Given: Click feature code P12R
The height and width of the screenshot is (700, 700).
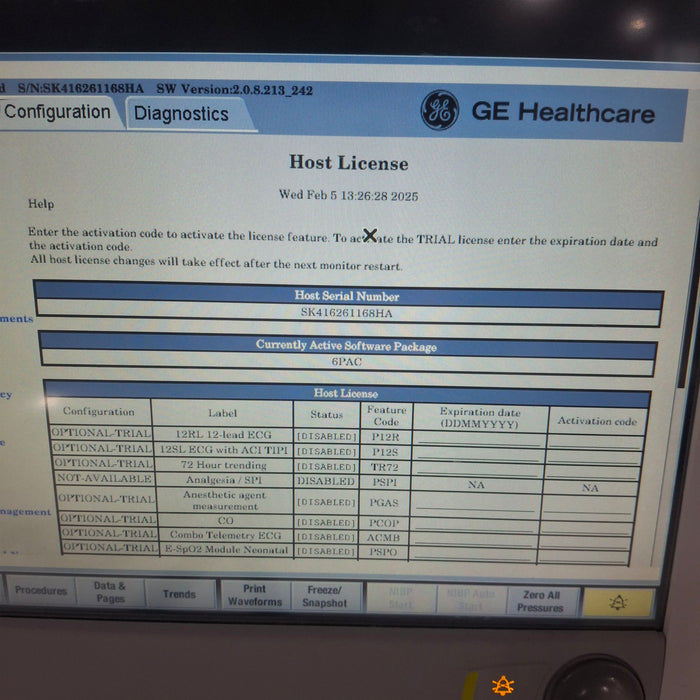Looking at the screenshot, I should (x=386, y=437).
